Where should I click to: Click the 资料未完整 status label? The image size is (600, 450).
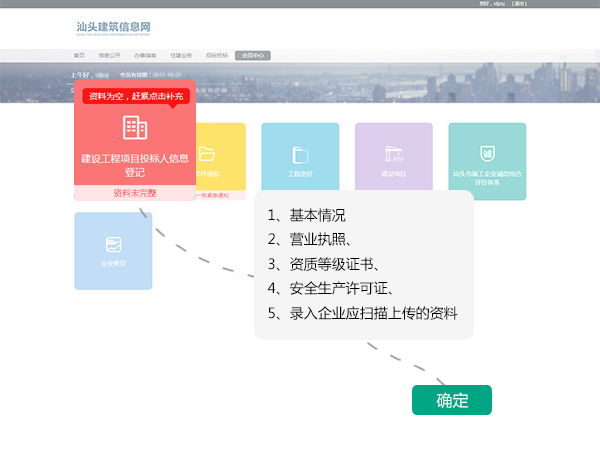click(x=134, y=193)
